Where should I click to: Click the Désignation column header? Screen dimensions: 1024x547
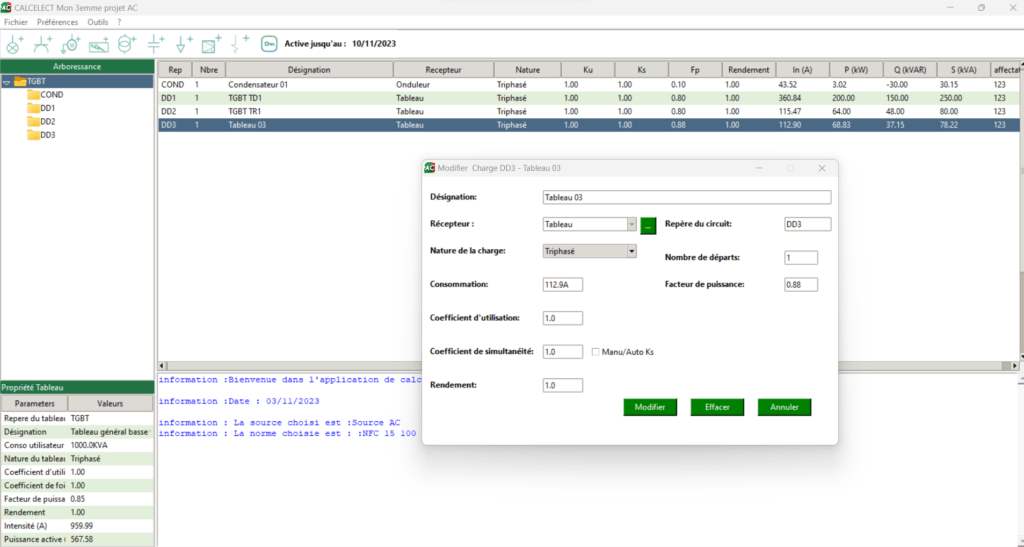309,70
